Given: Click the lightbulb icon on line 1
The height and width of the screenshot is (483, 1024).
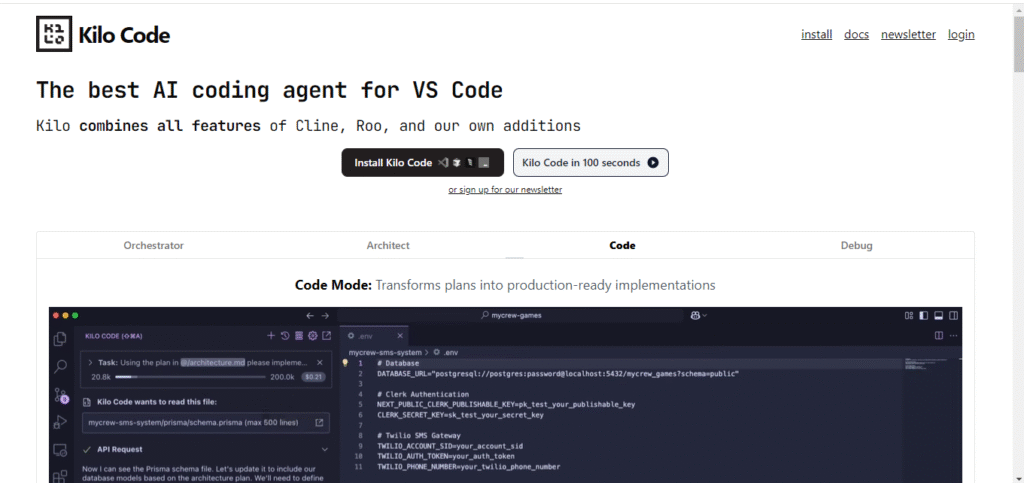Looking at the screenshot, I should 346,363.
